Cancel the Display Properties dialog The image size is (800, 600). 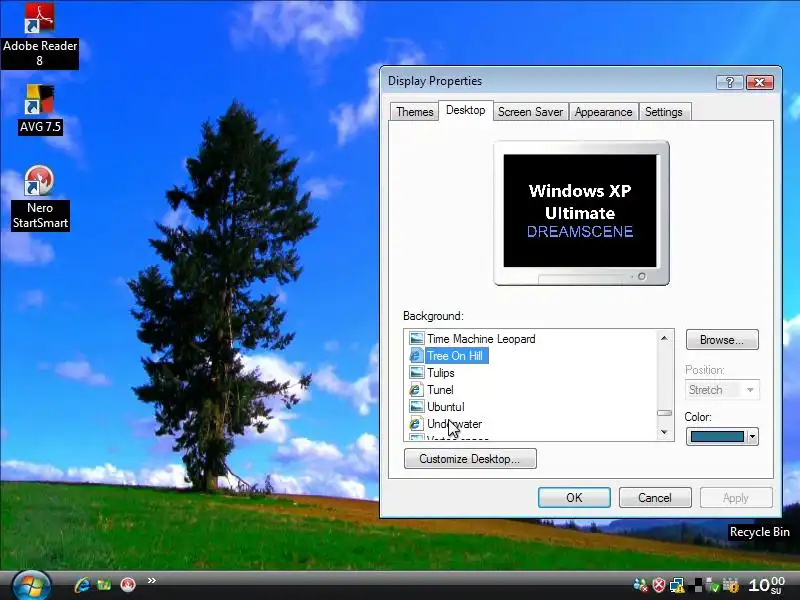[x=655, y=497]
